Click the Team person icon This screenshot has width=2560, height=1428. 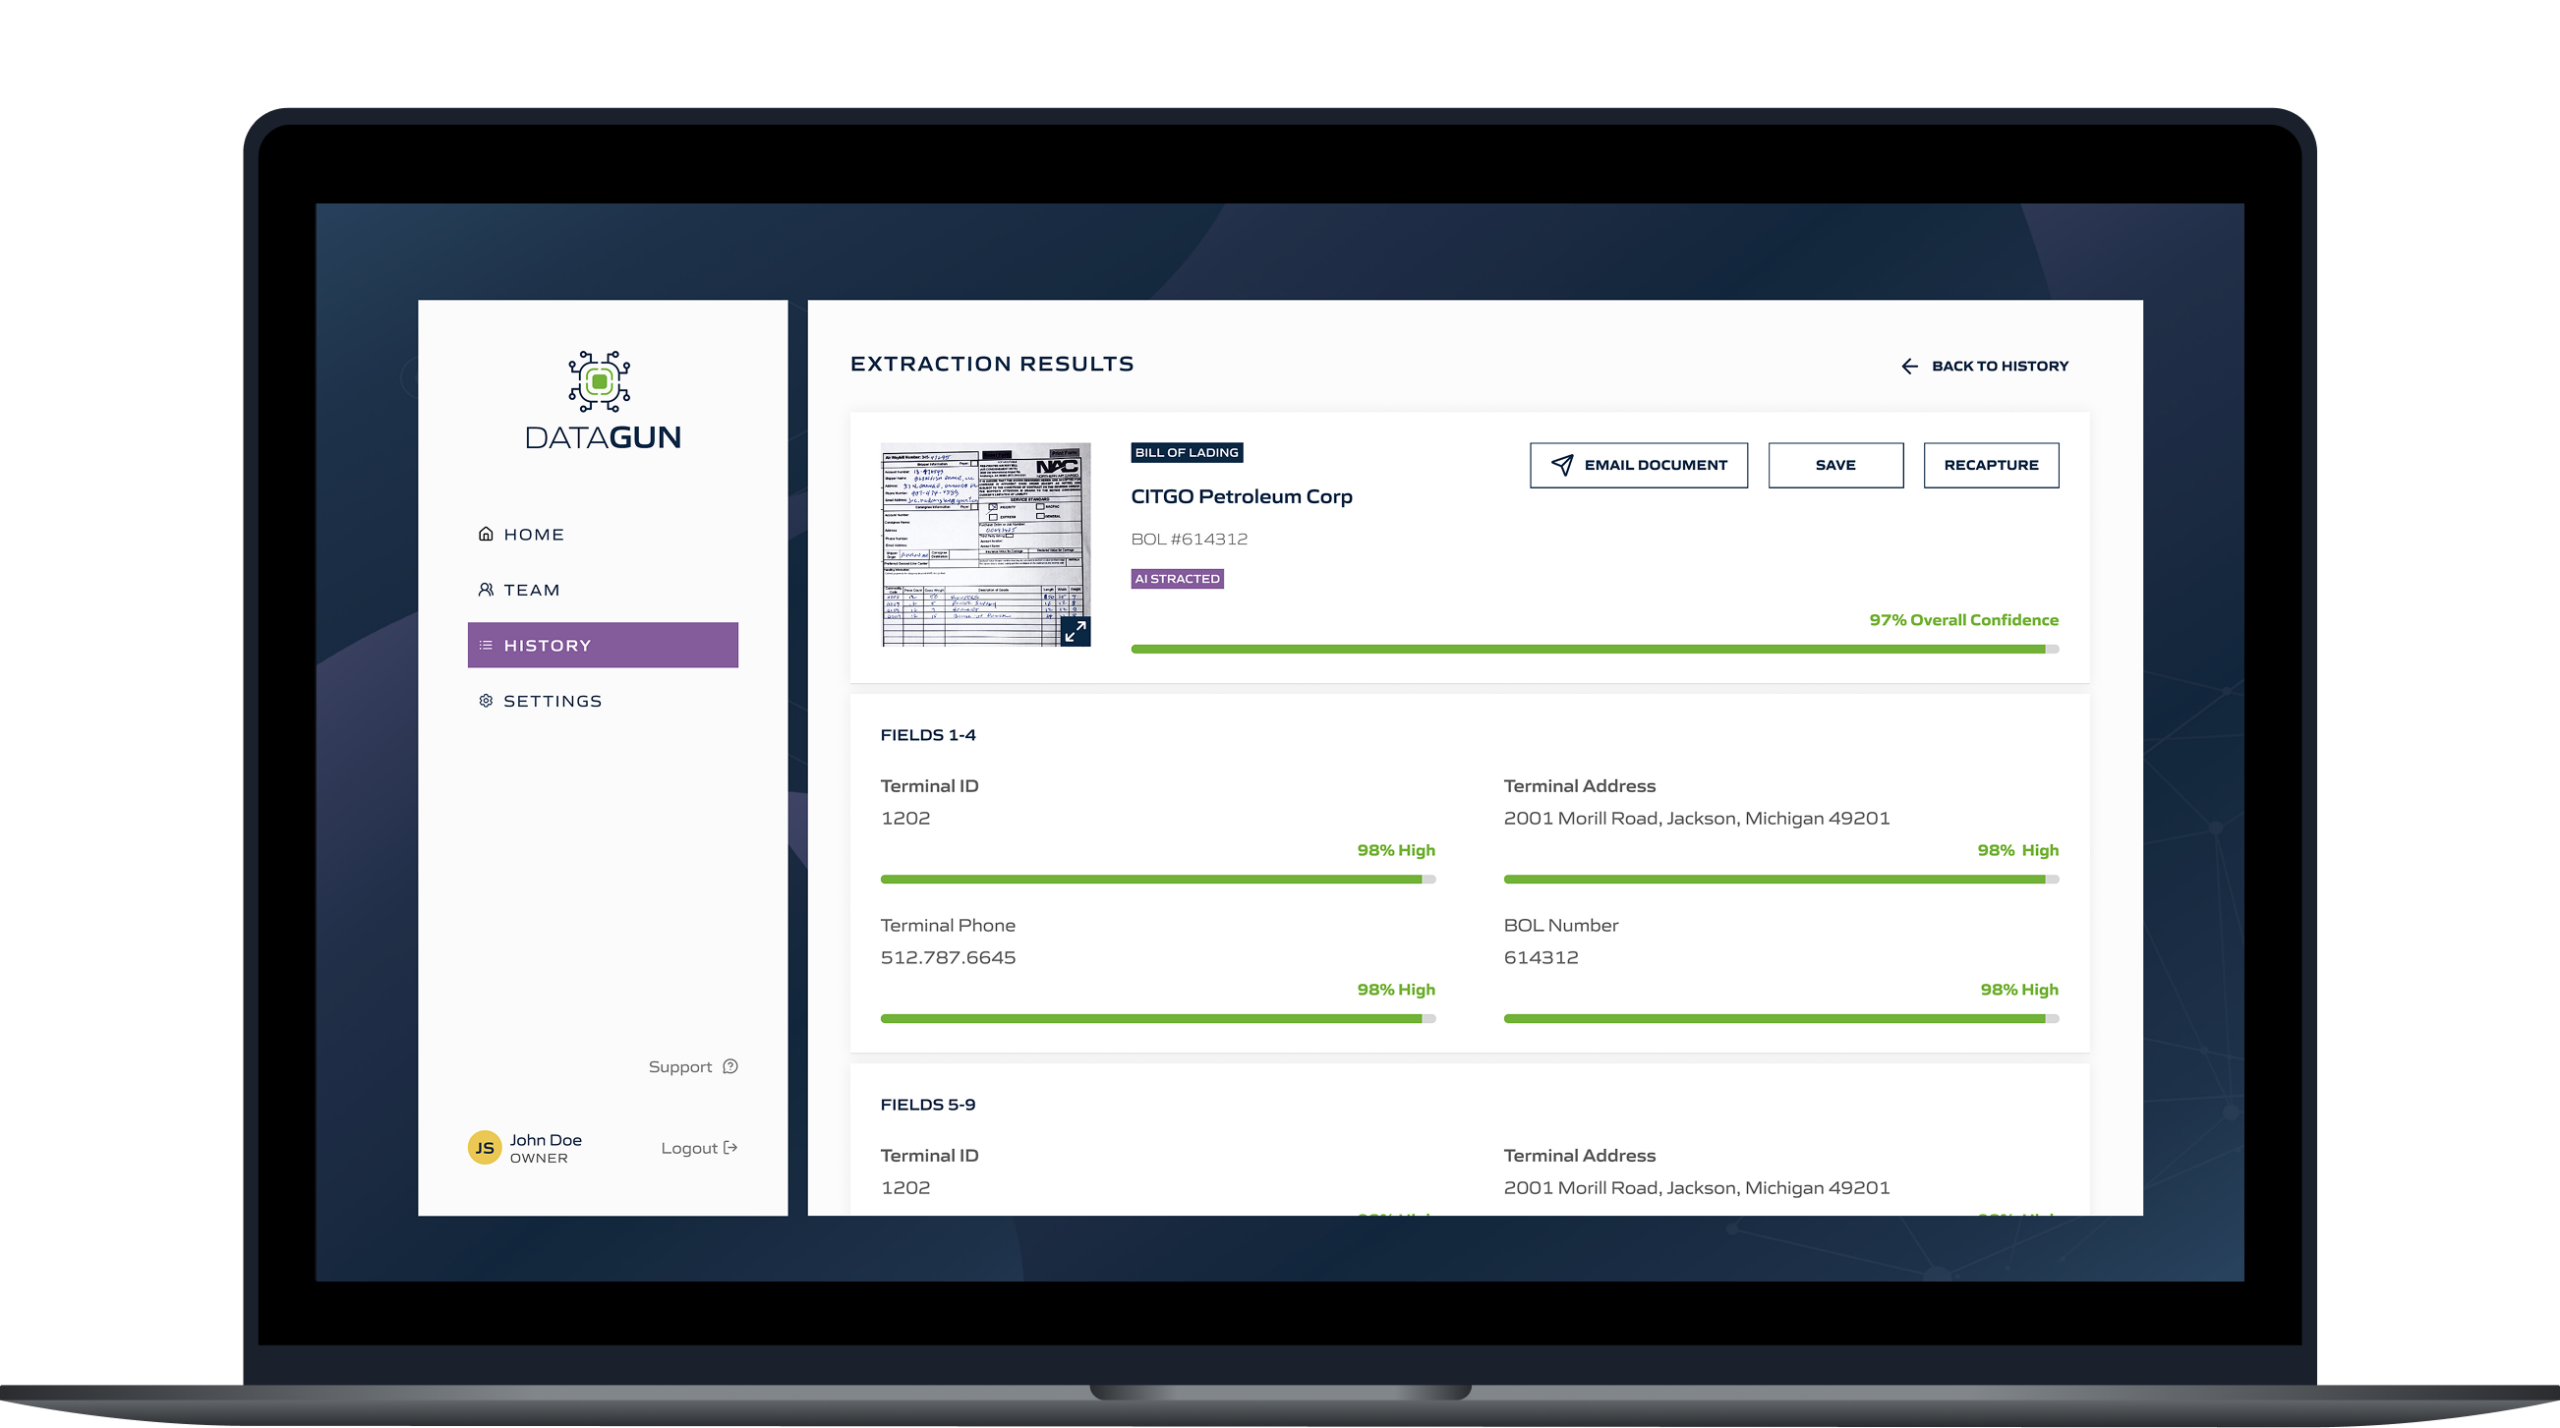tap(486, 590)
